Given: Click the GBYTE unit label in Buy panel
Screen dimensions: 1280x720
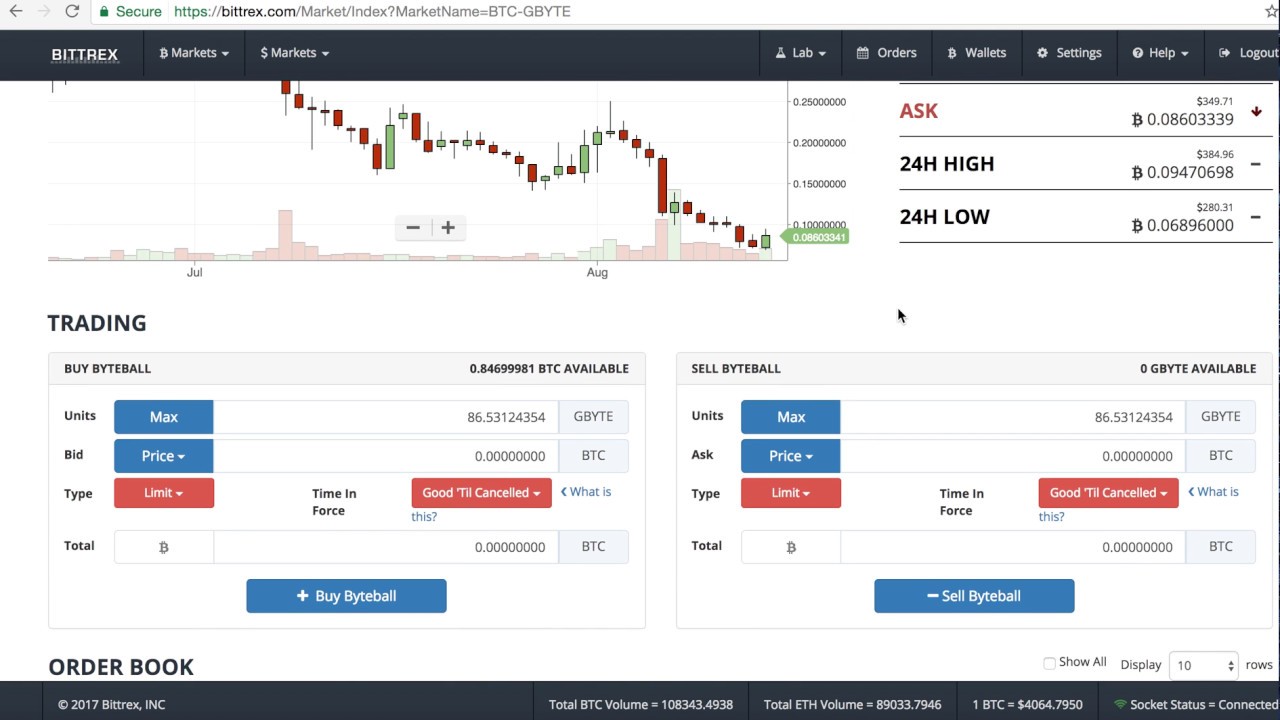Looking at the screenshot, I should point(593,417).
